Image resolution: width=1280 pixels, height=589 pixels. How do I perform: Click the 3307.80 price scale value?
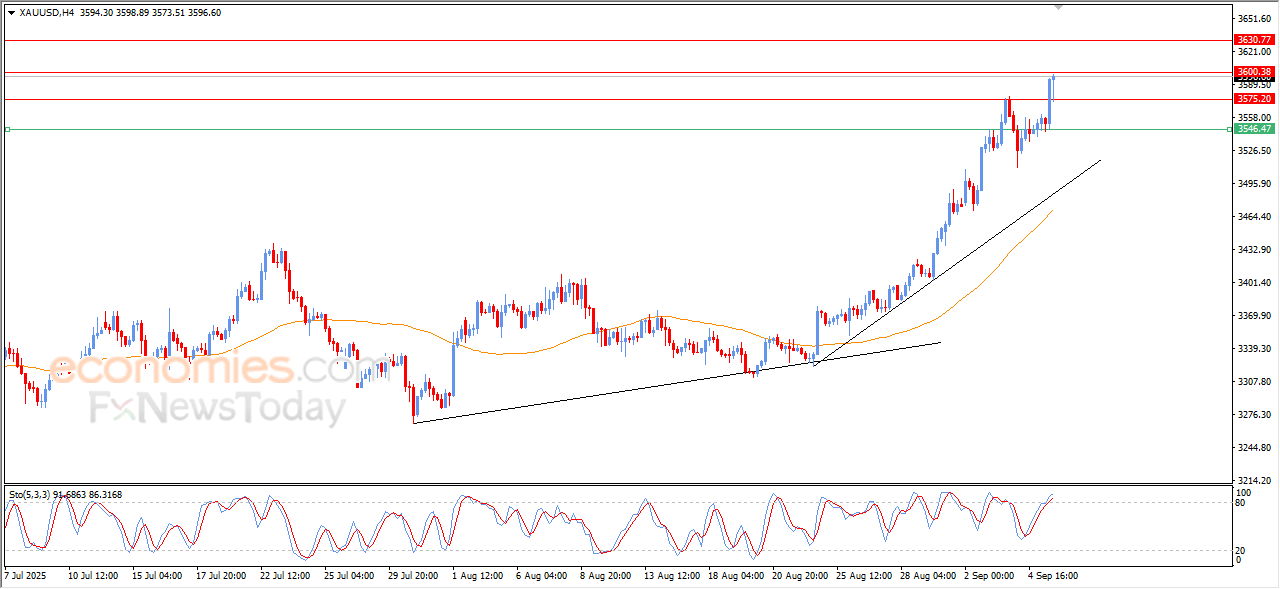(x=1254, y=382)
